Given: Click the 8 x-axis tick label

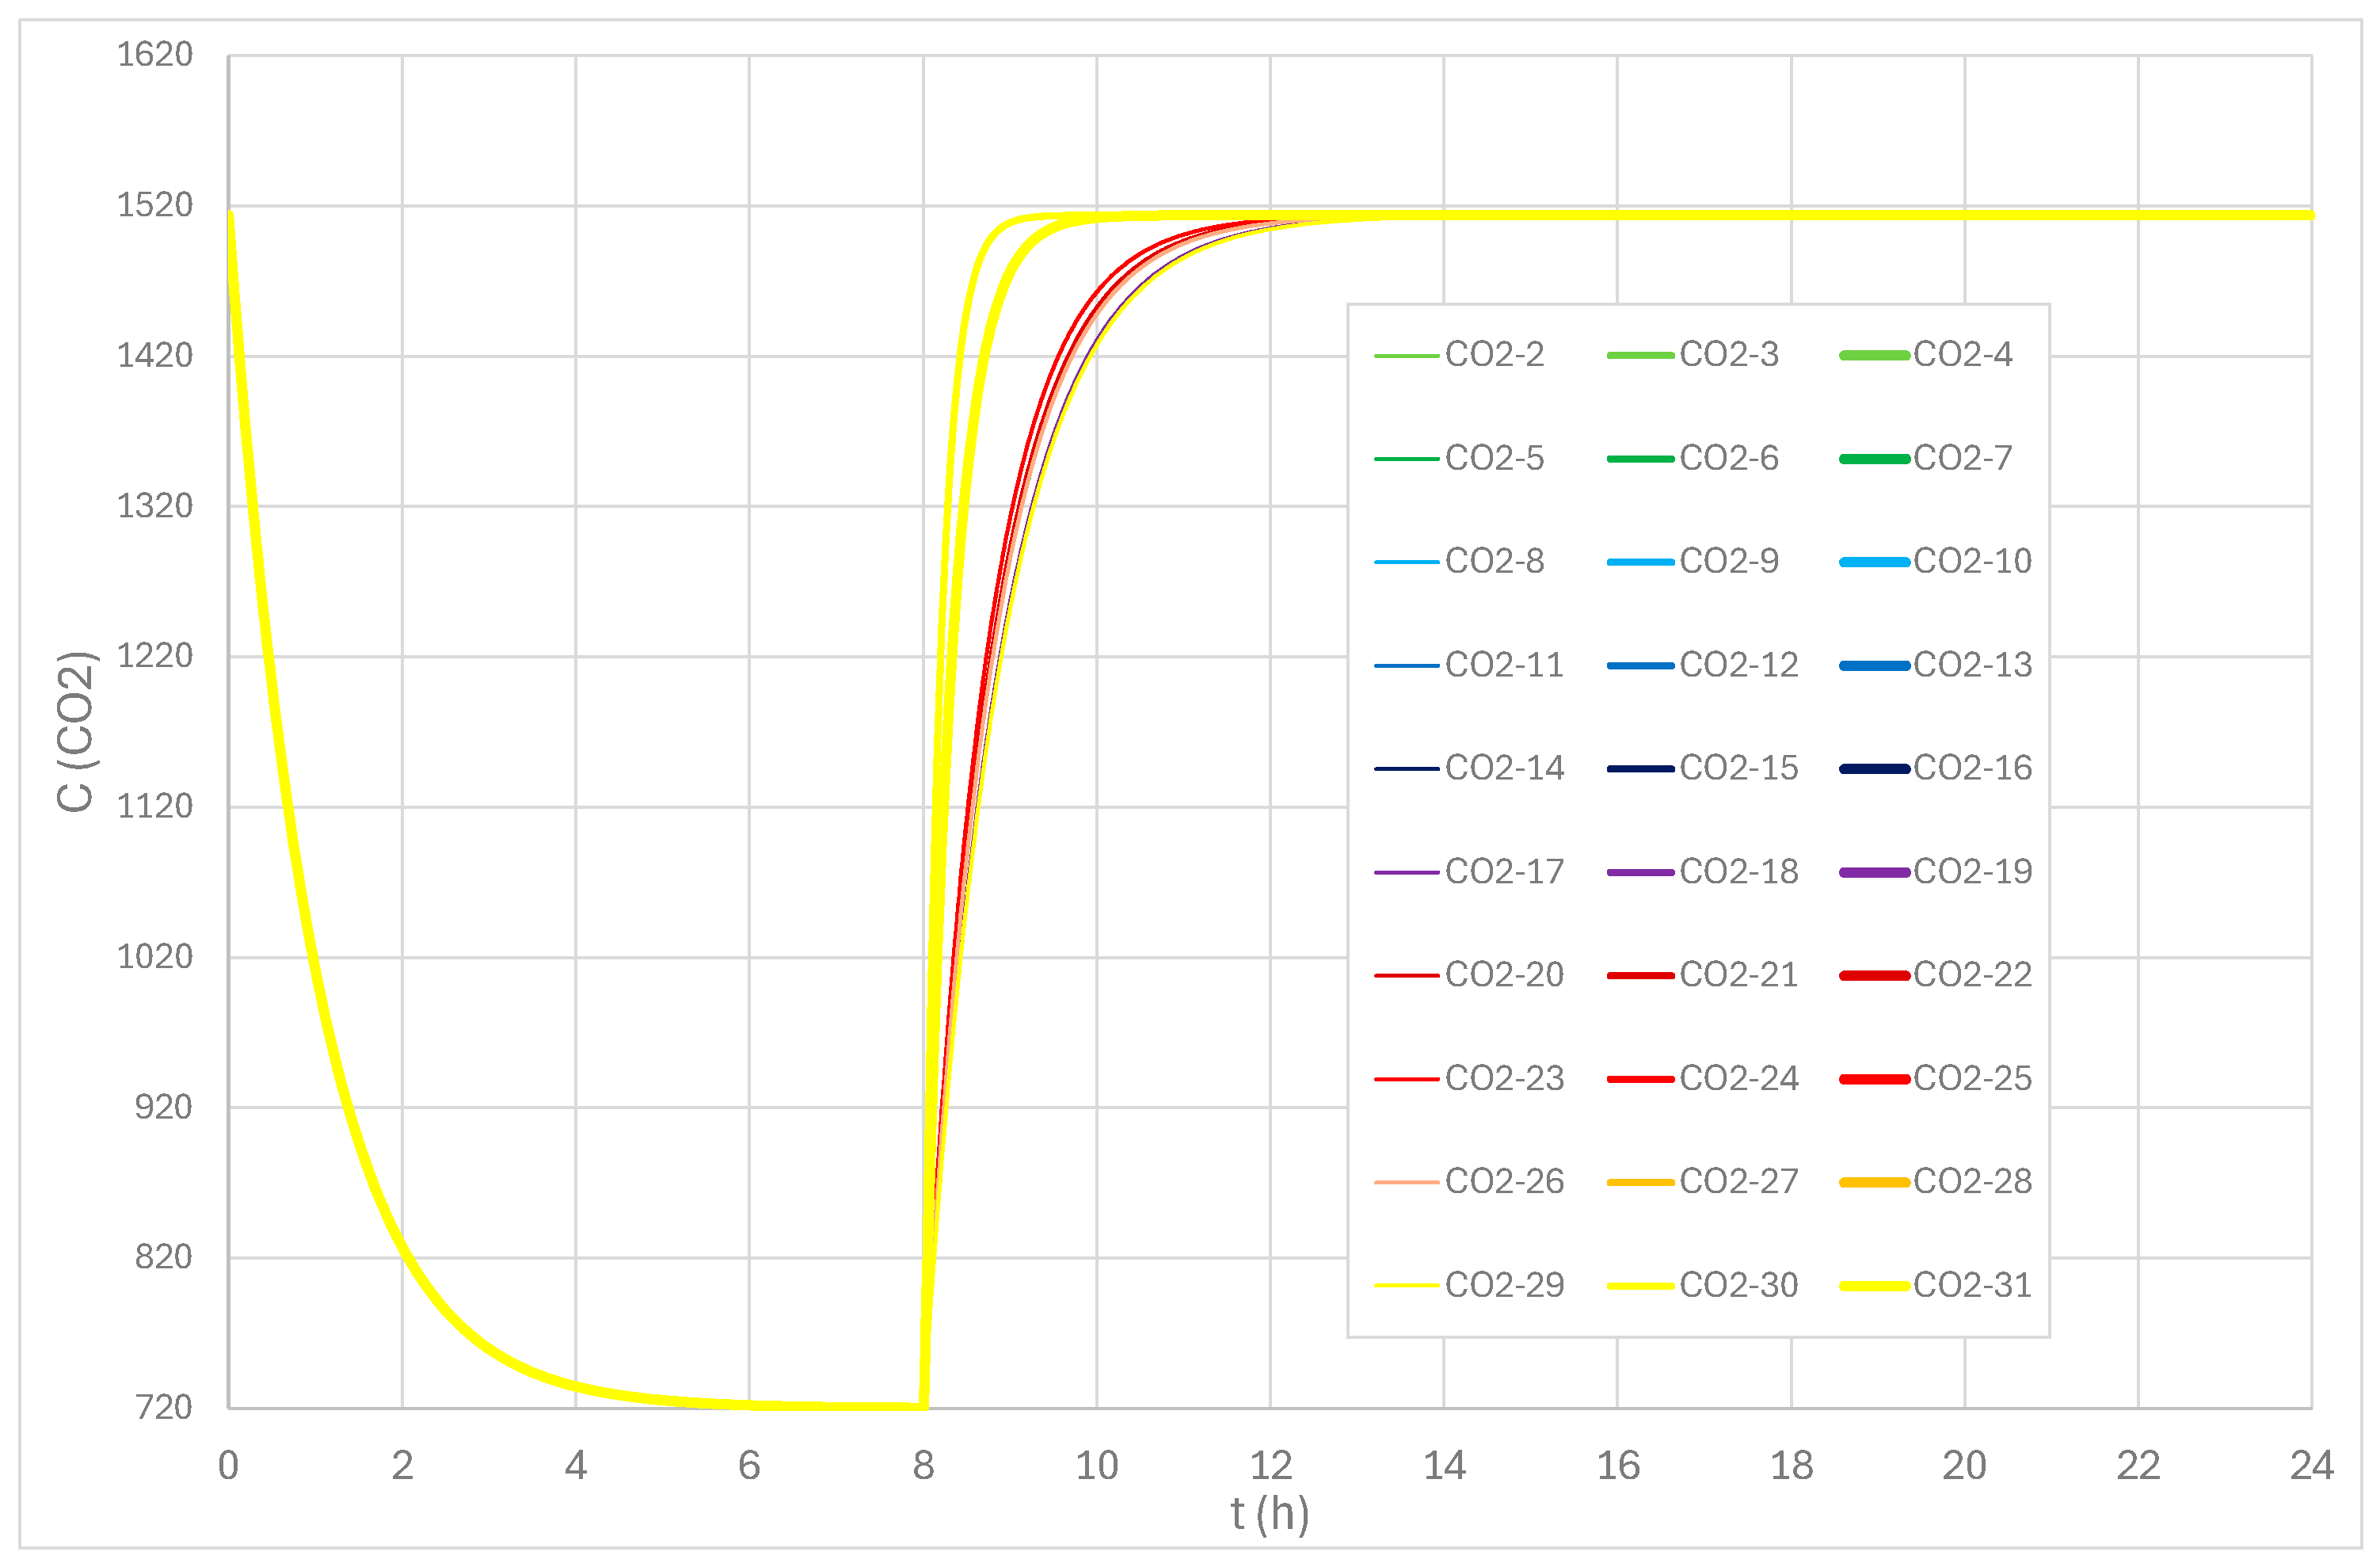Looking at the screenshot, I should [x=923, y=1467].
